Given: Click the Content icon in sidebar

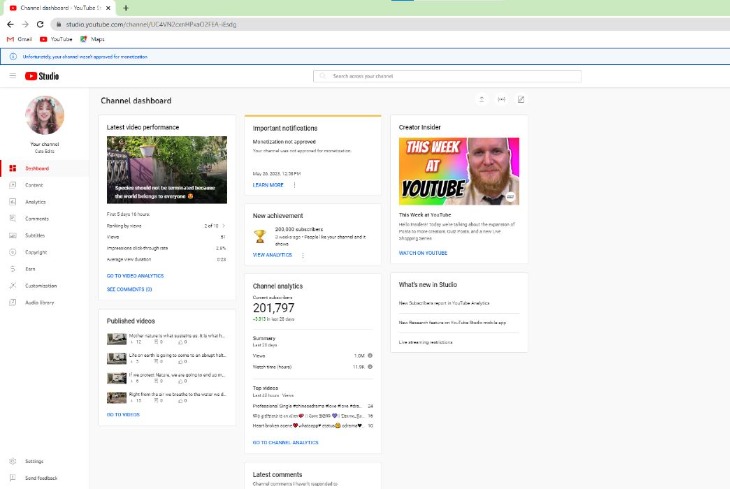Looking at the screenshot, I should [13, 185].
